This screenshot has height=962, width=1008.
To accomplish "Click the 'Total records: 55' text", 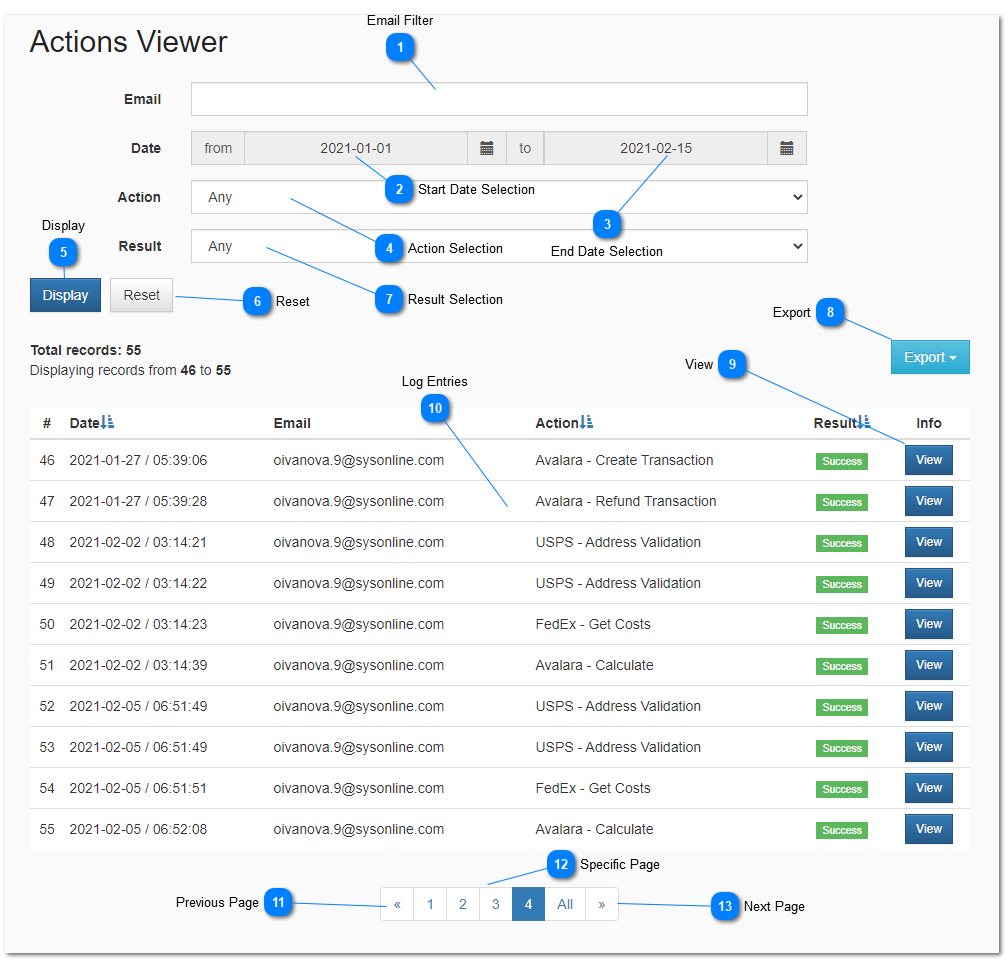I will pyautogui.click(x=86, y=350).
